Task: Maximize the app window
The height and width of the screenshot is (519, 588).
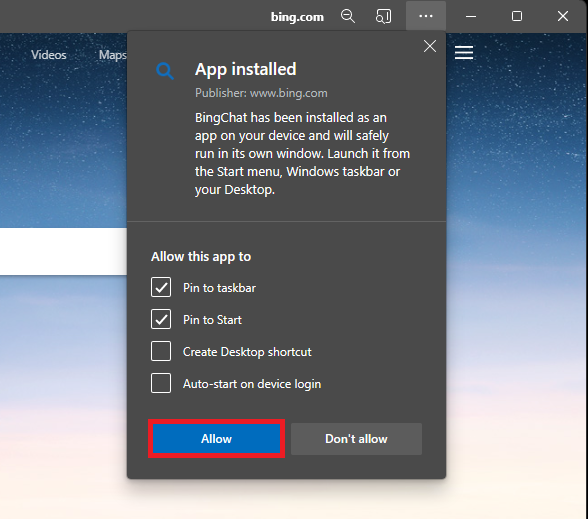Action: pos(517,16)
